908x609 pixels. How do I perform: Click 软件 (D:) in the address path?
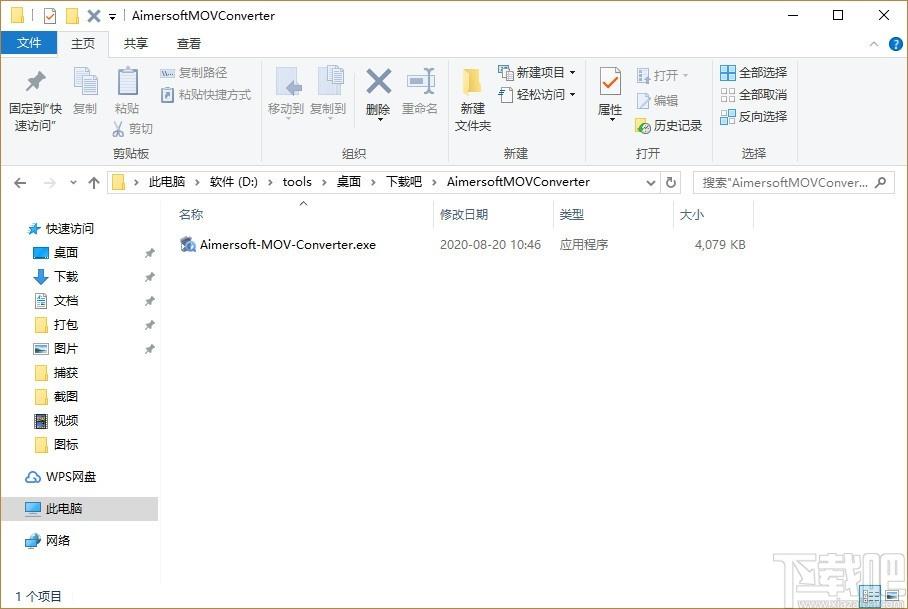click(x=233, y=182)
